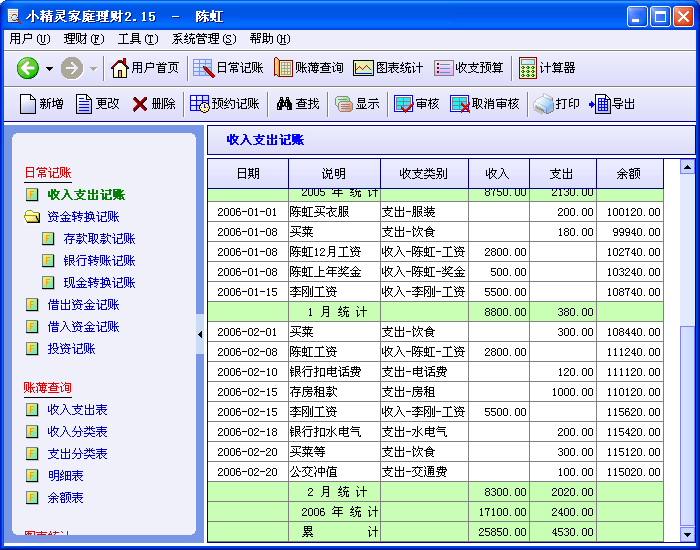
Task: Click the table scrollbar up arrow
Action: (686, 167)
